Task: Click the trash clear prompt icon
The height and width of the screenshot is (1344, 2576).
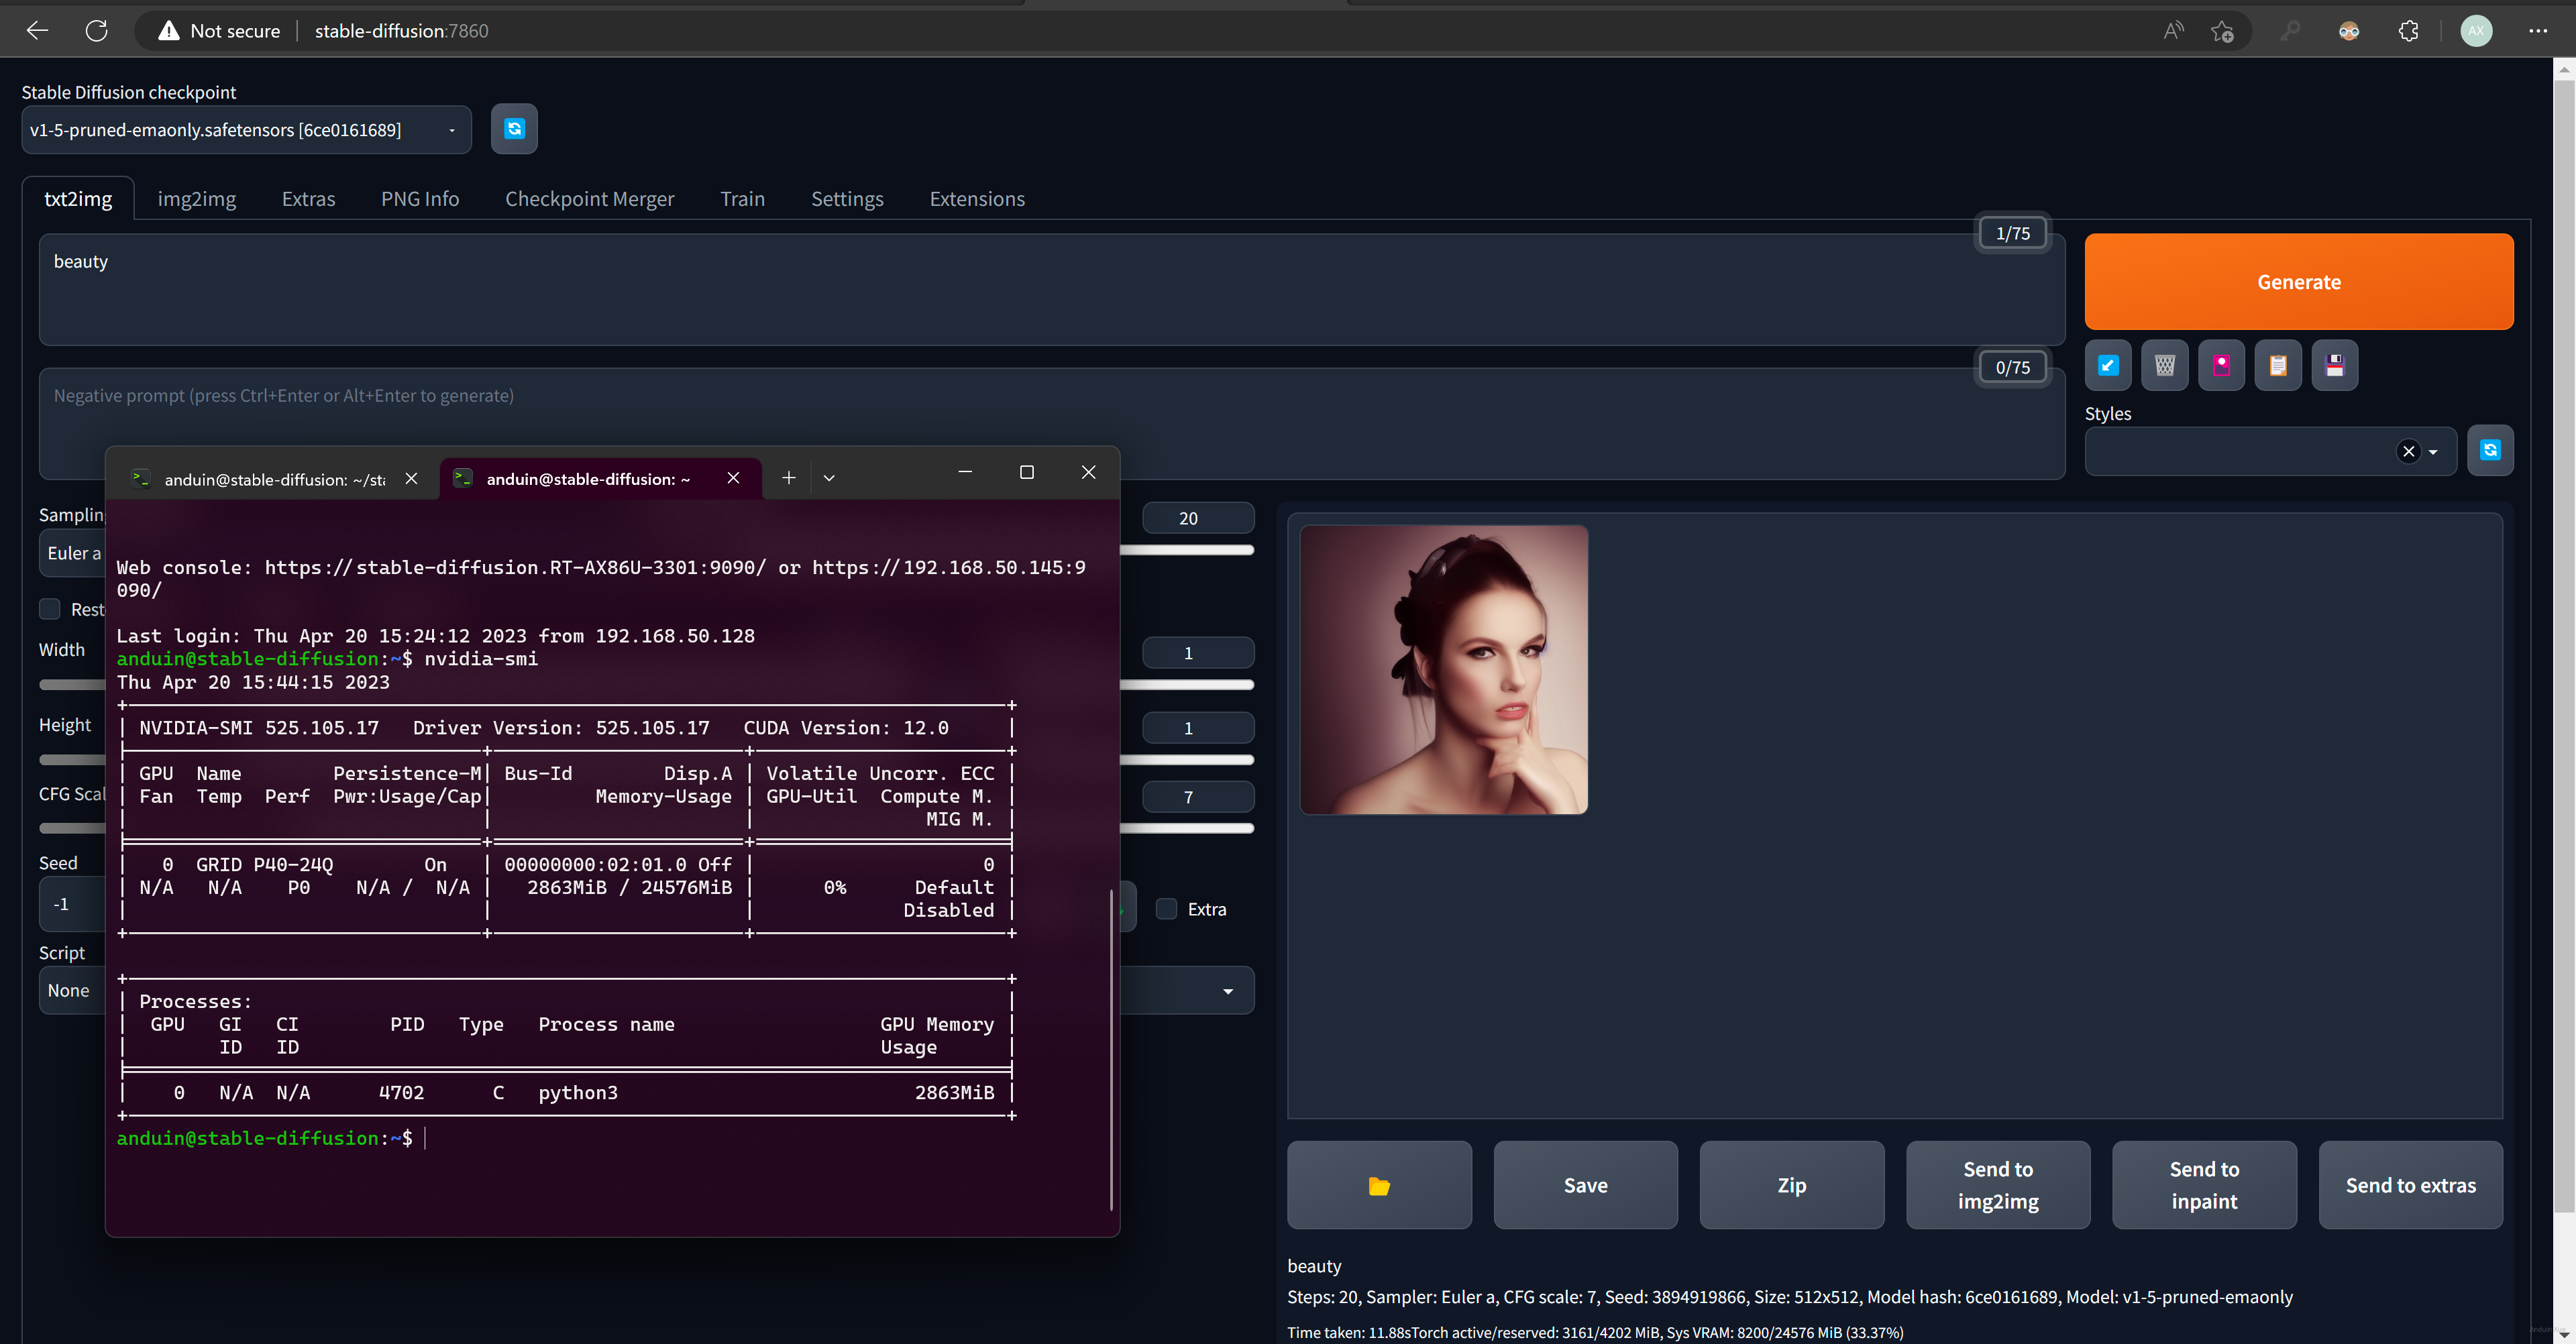Action: (x=2164, y=365)
